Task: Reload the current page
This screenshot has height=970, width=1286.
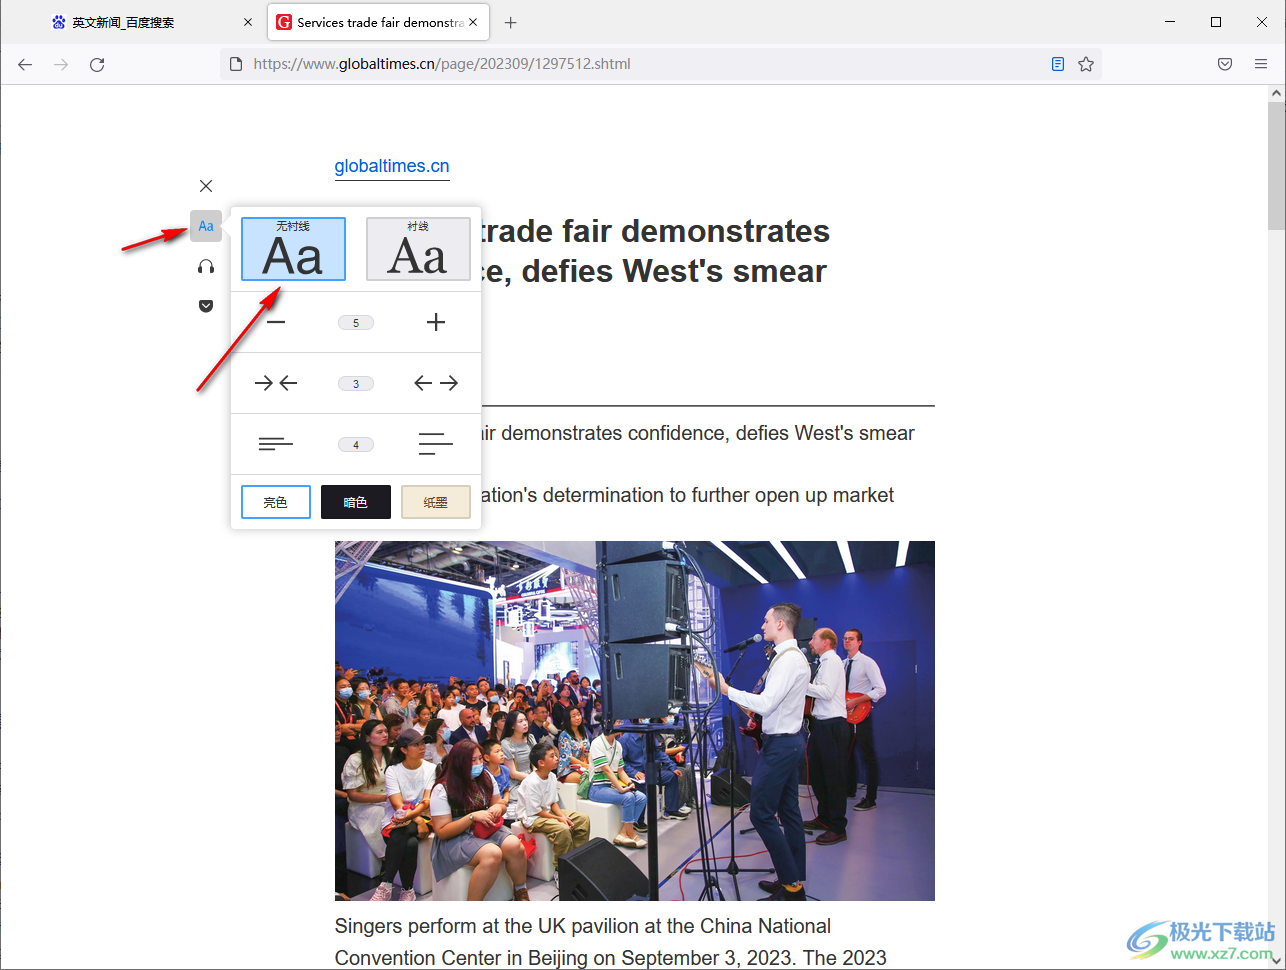Action: (x=97, y=64)
